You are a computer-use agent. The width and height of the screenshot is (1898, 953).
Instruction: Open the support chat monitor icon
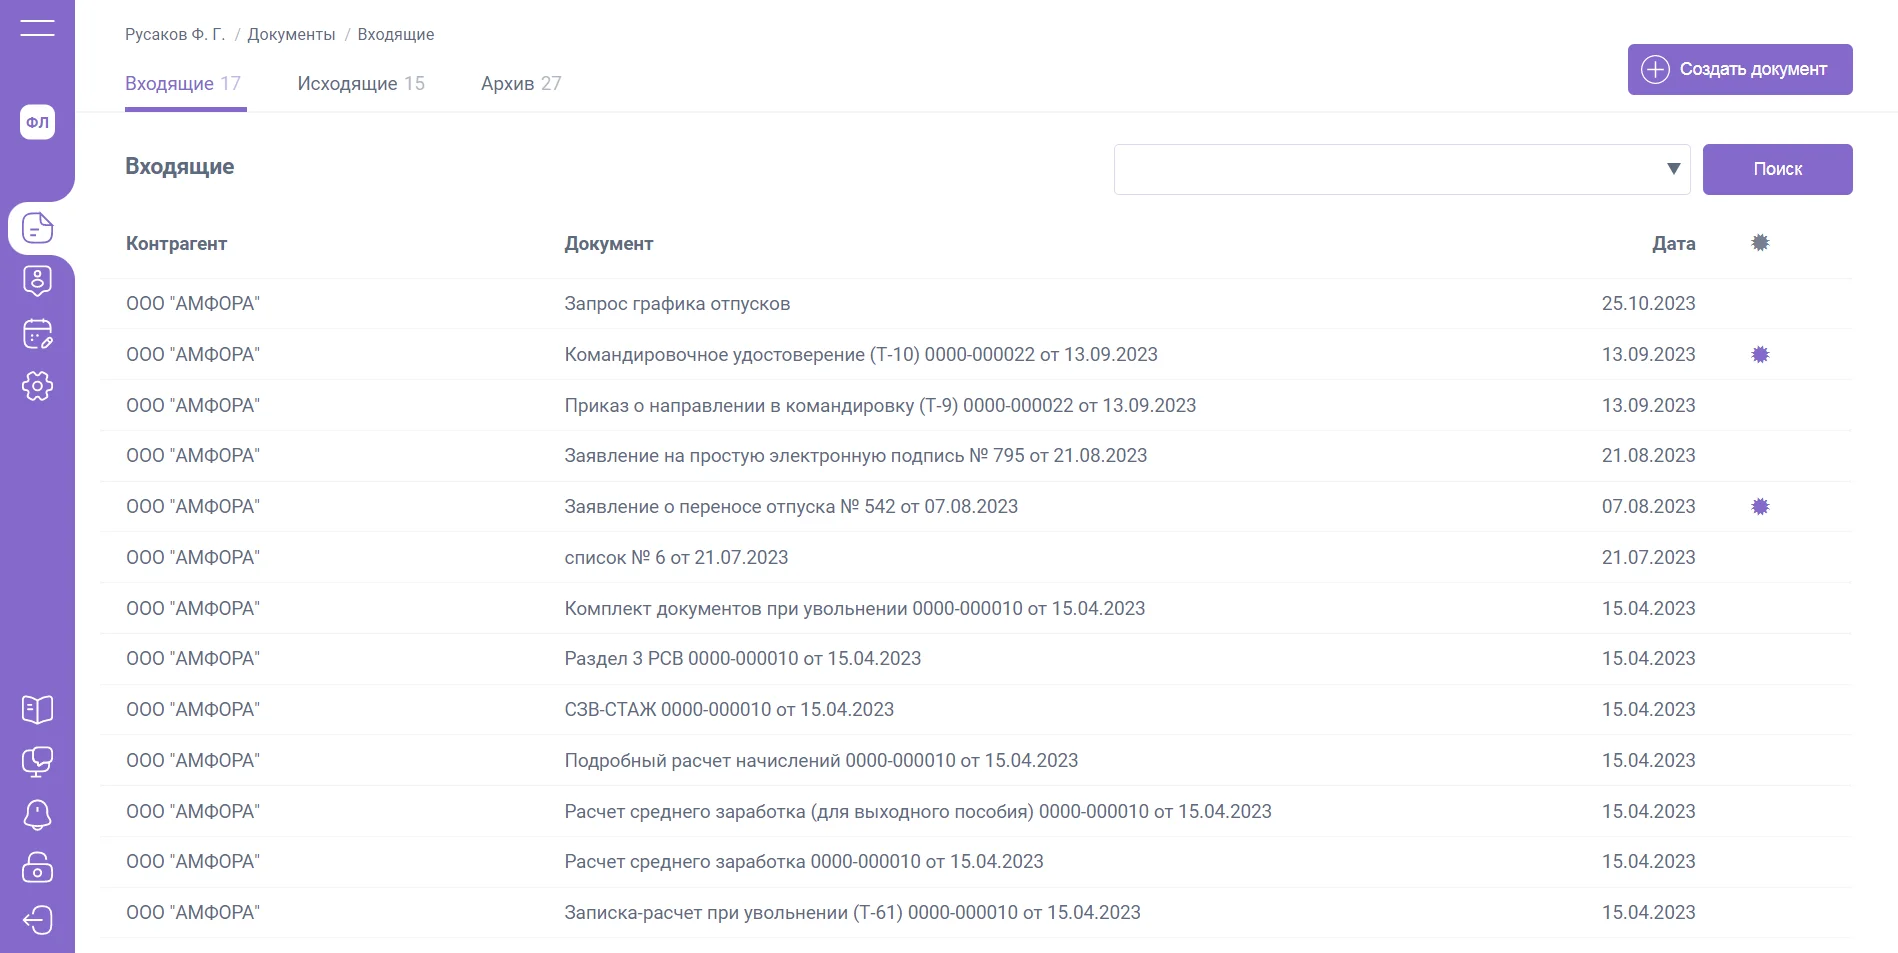point(37,762)
